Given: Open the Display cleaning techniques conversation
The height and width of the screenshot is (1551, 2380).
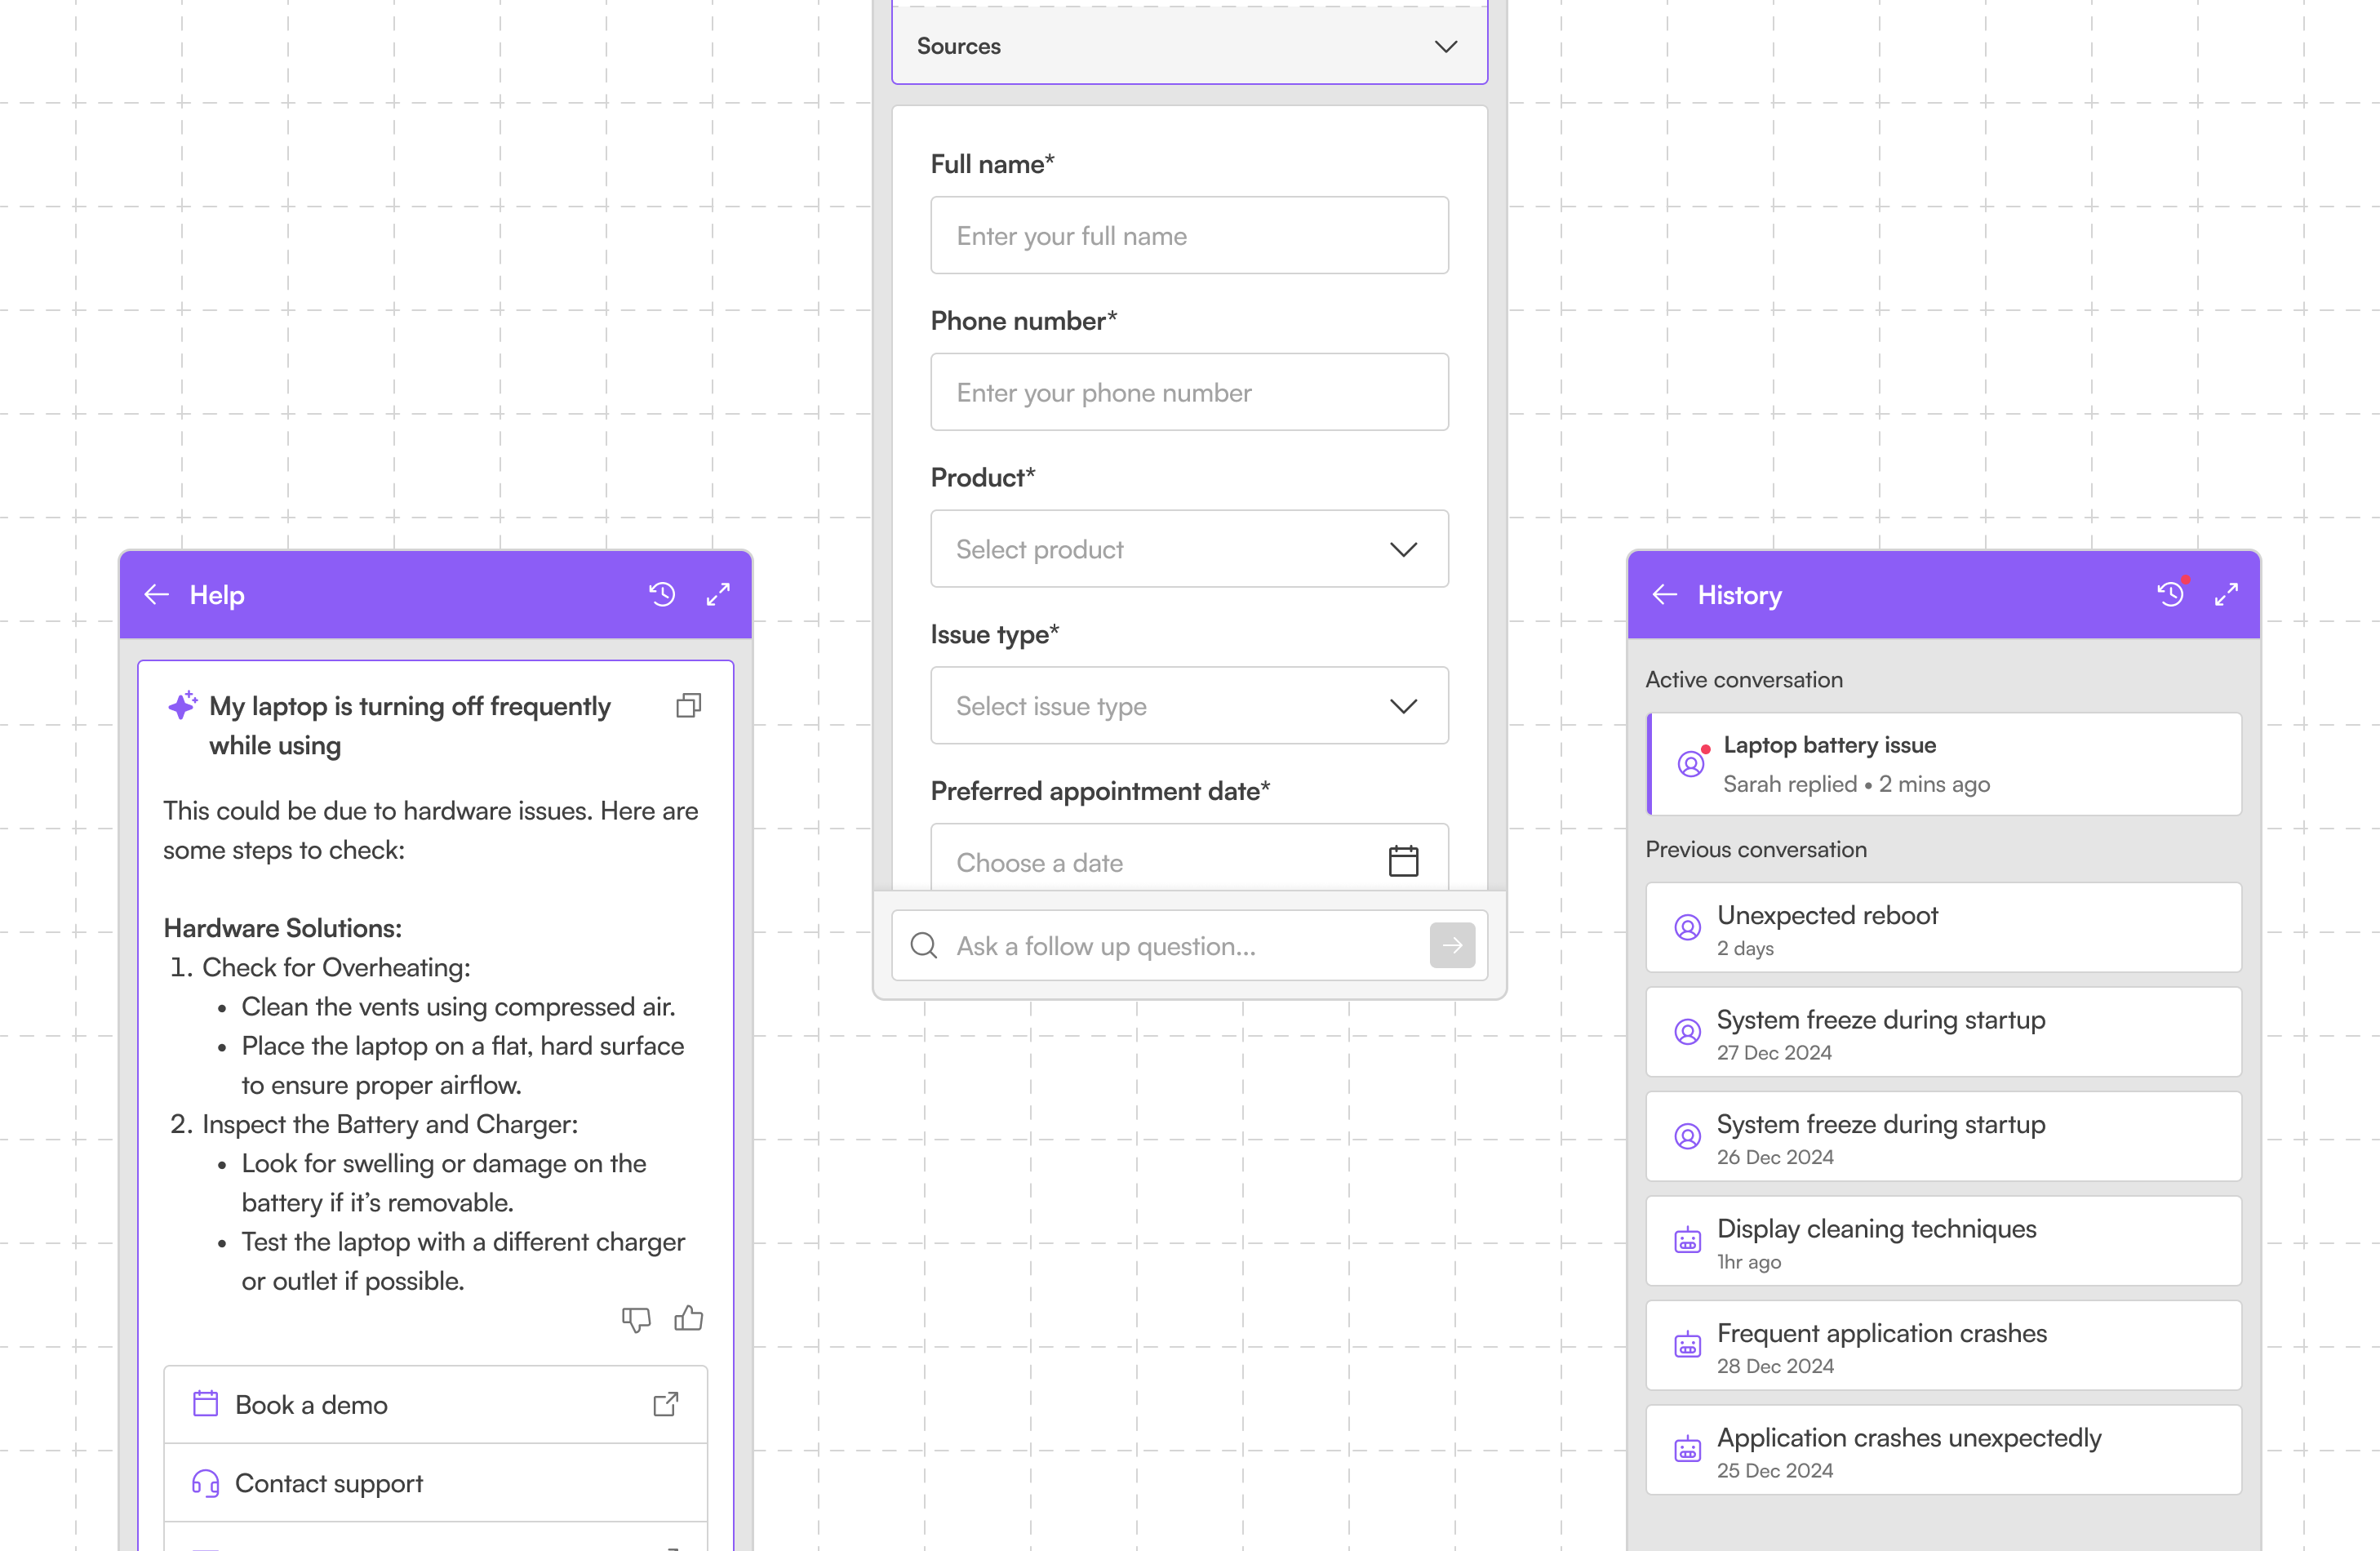Looking at the screenshot, I should click(x=1944, y=1241).
